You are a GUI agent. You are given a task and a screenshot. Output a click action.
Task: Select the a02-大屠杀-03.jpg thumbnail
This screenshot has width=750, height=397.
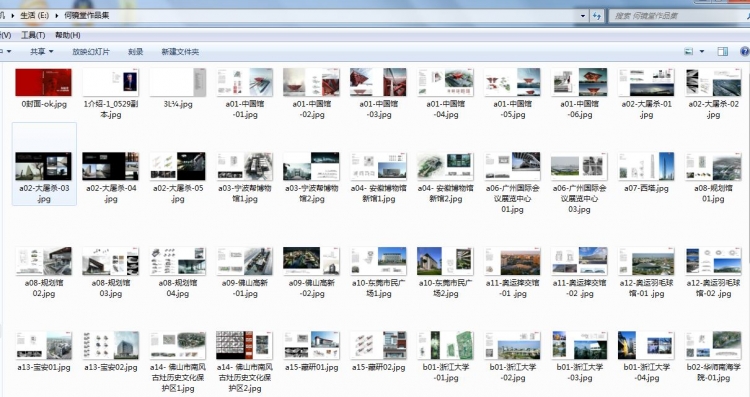pos(43,166)
